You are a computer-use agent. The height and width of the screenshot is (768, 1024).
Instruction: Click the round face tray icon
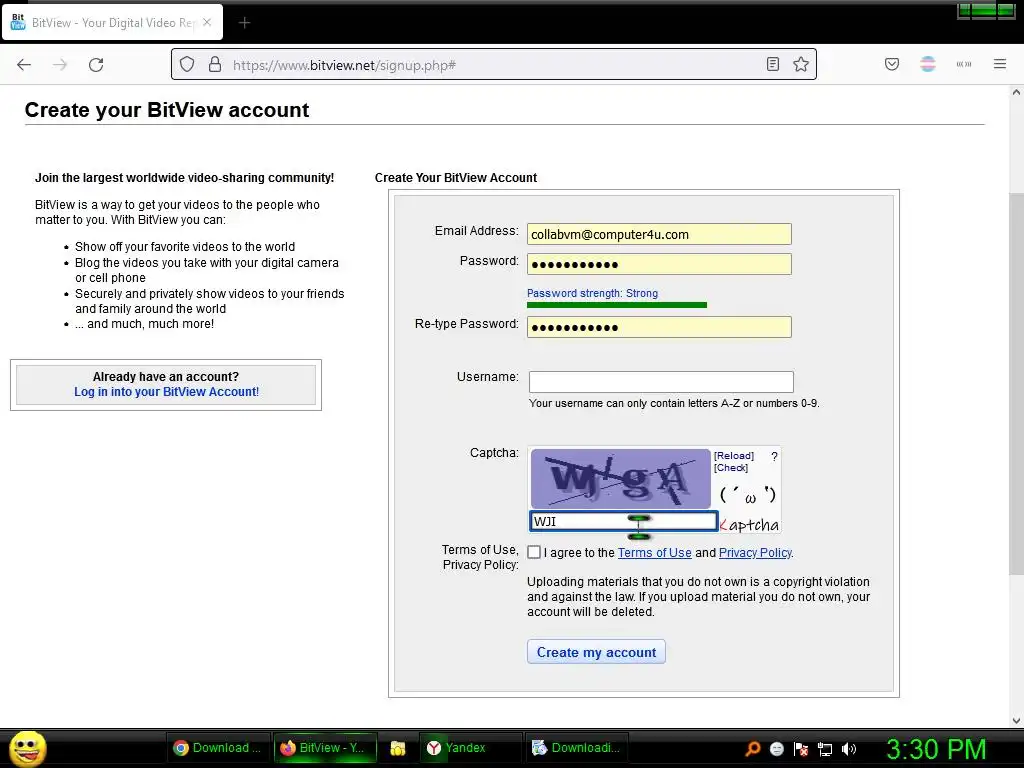click(776, 749)
